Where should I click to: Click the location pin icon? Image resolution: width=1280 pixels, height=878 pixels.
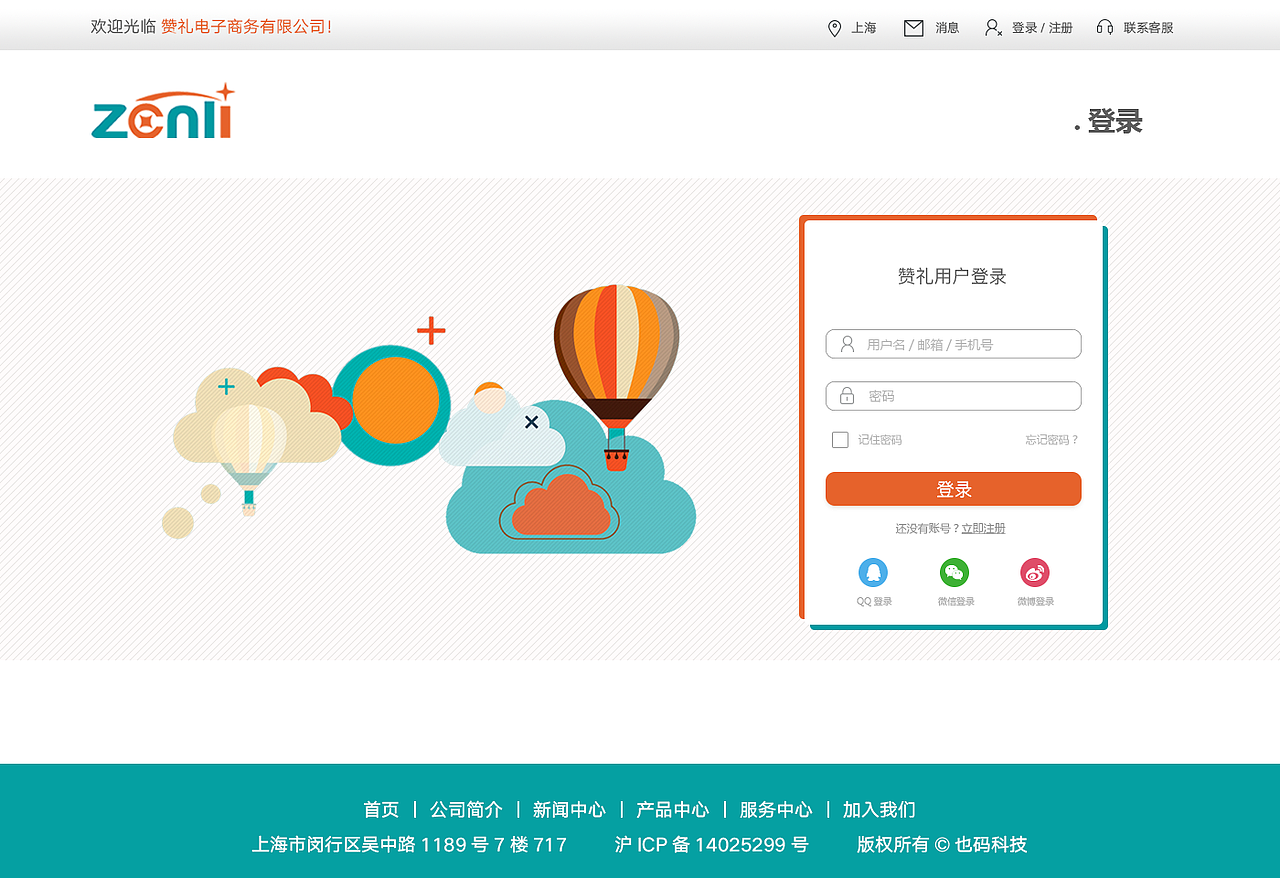tap(834, 28)
